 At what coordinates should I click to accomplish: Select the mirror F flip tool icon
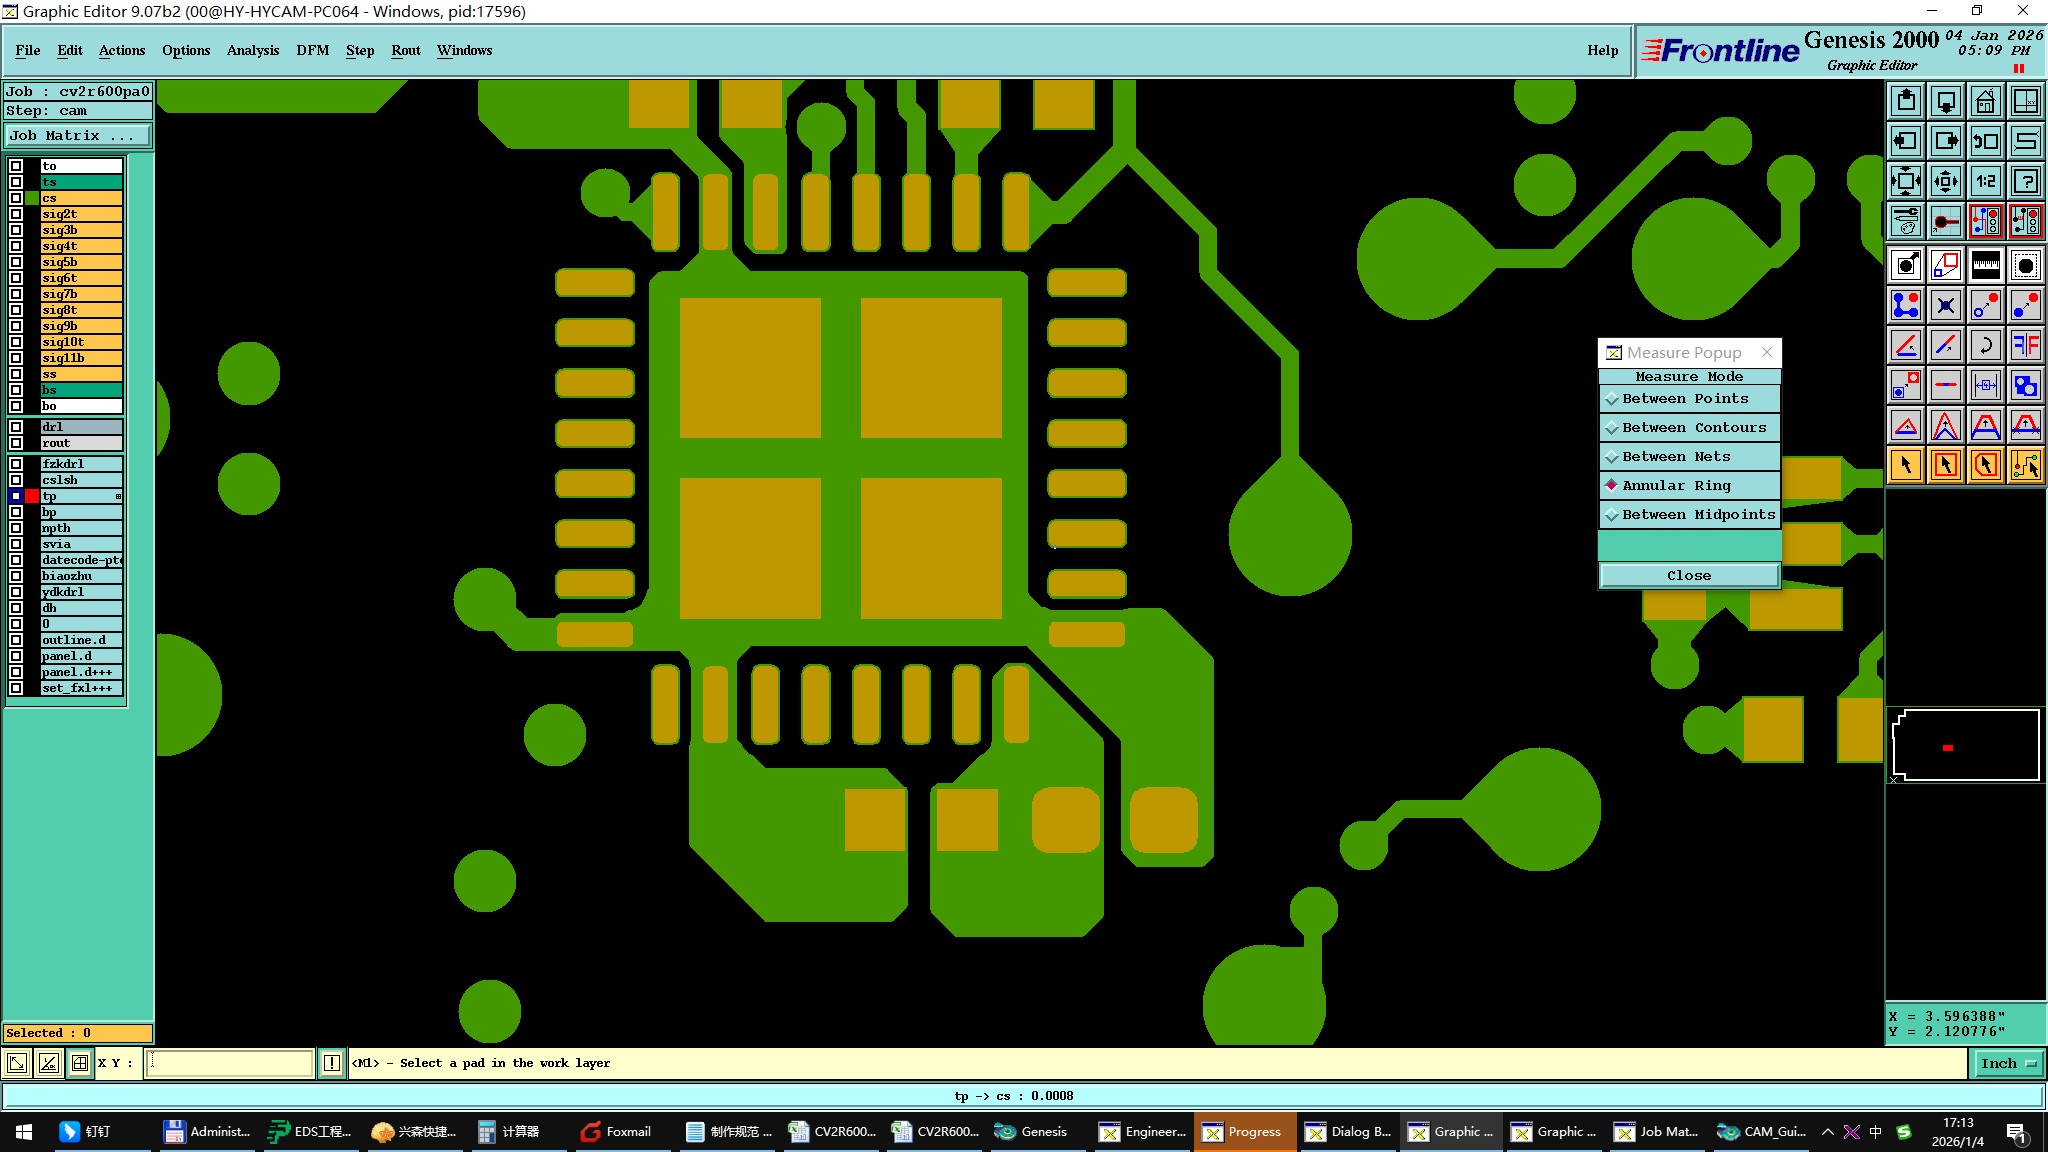pos(2025,345)
